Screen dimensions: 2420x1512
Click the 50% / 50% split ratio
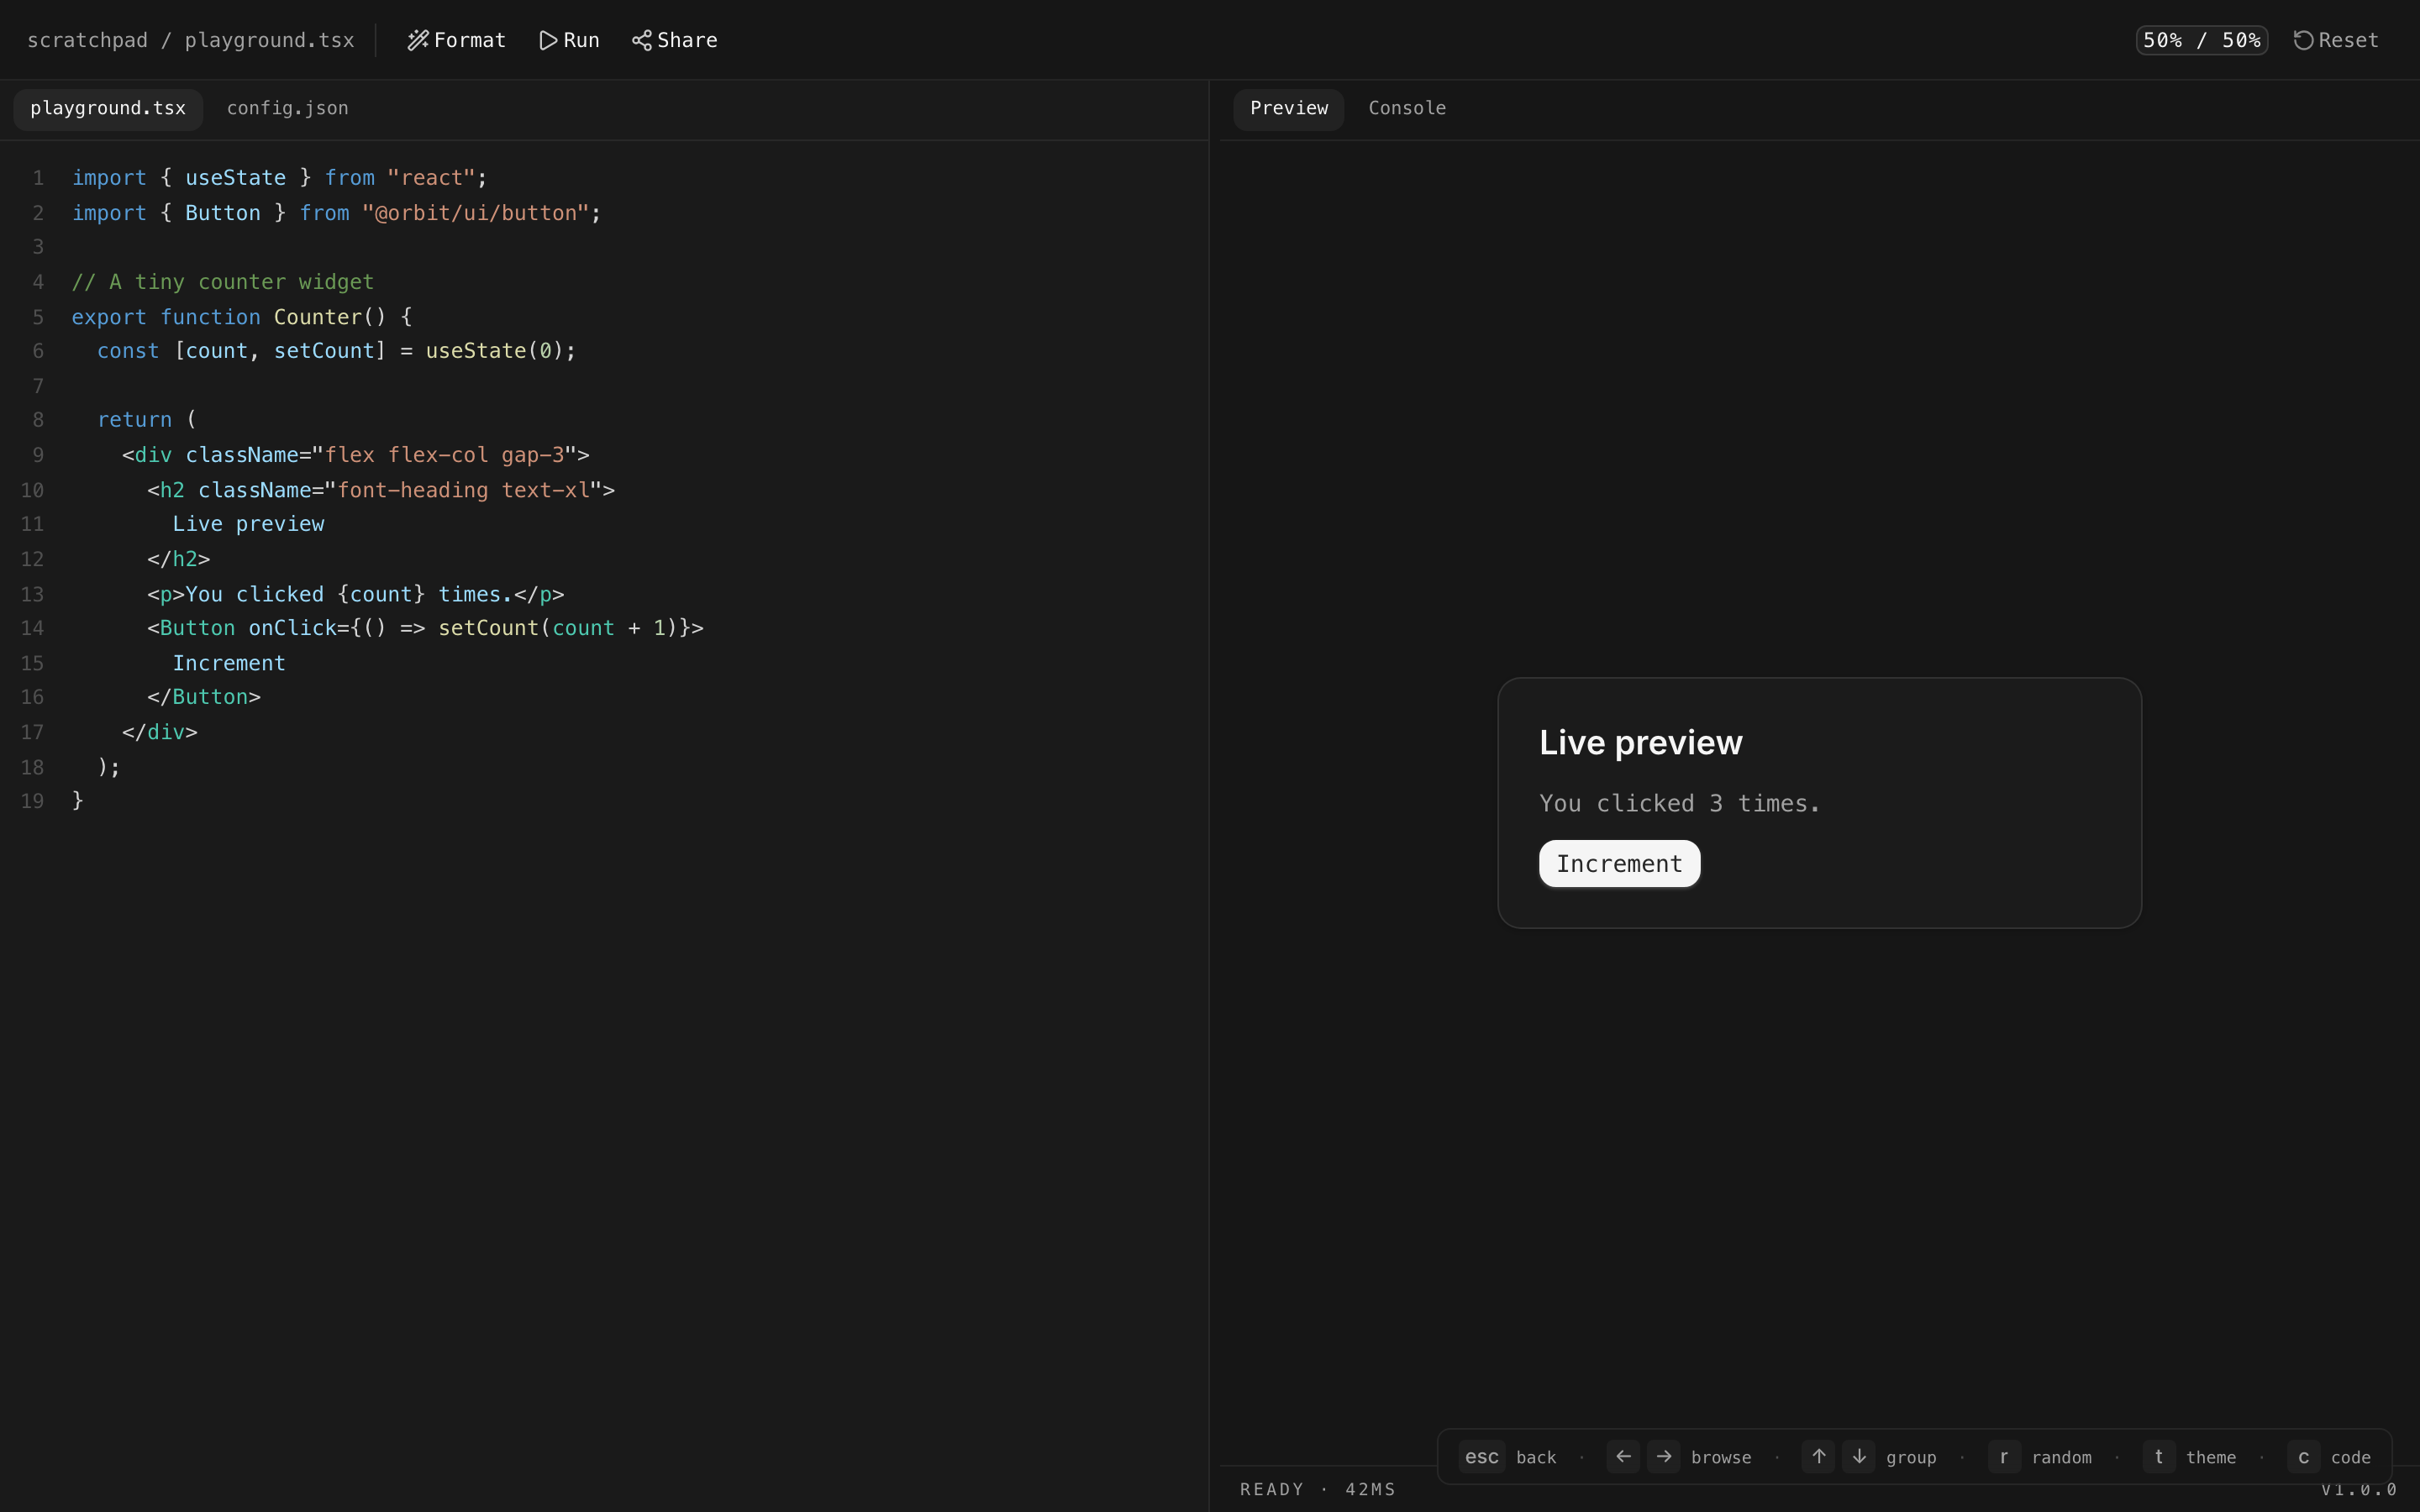[x=2201, y=40]
